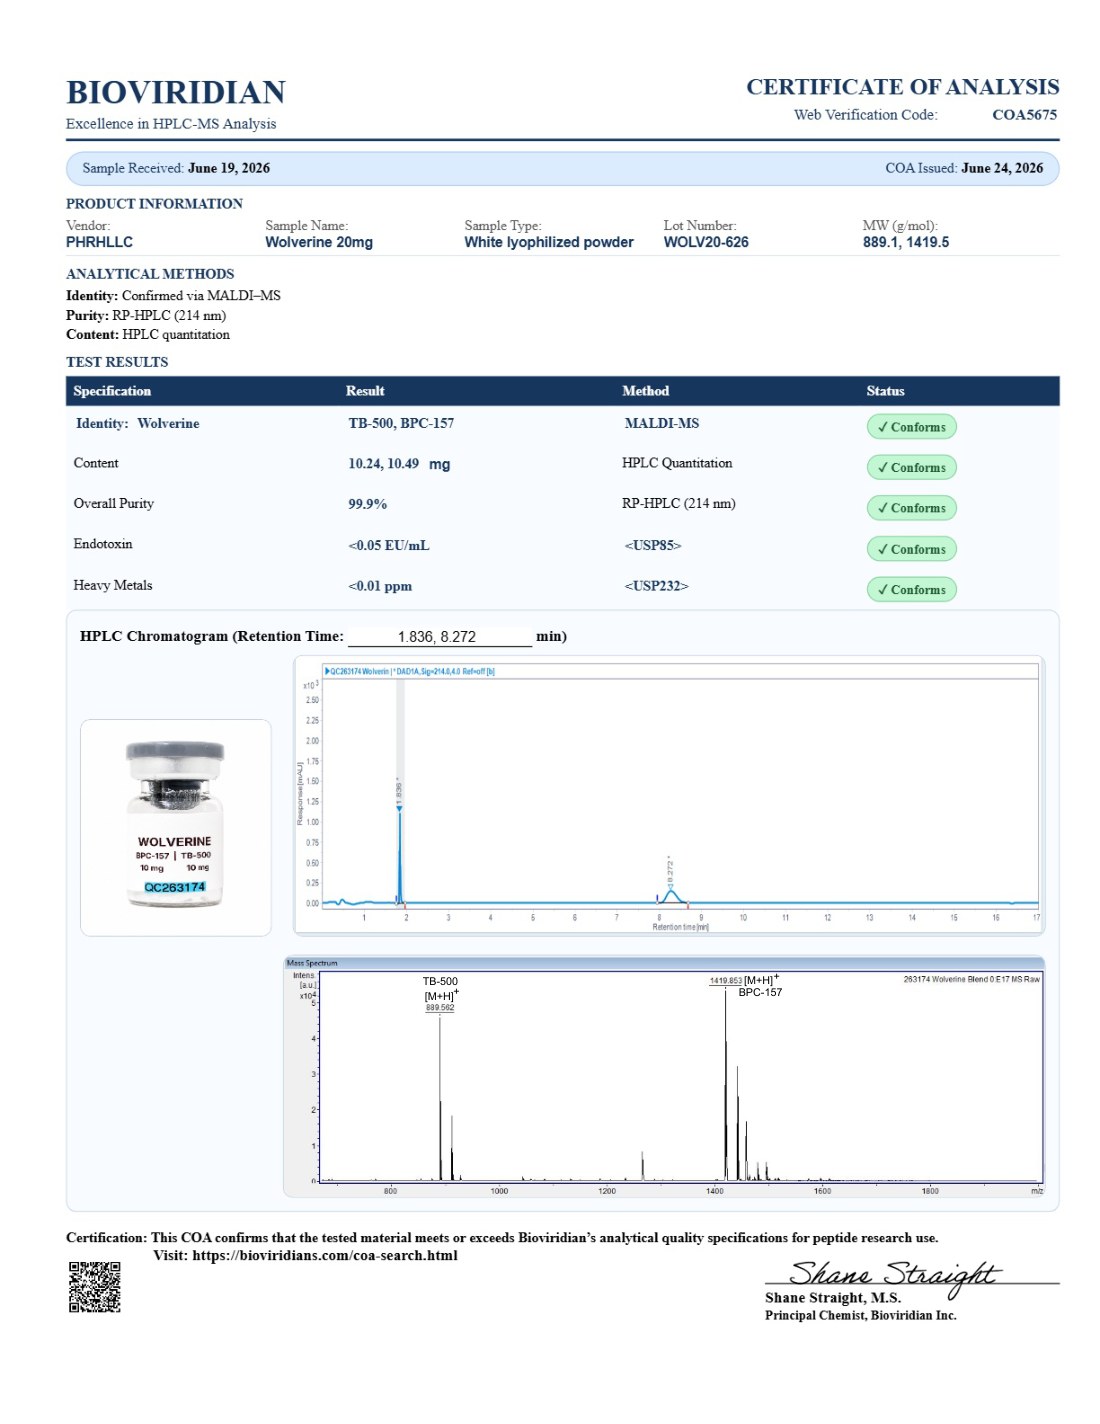Open the bioviridians.com coa-search link
Viewport: 1100px width, 1424px height.
click(325, 1256)
